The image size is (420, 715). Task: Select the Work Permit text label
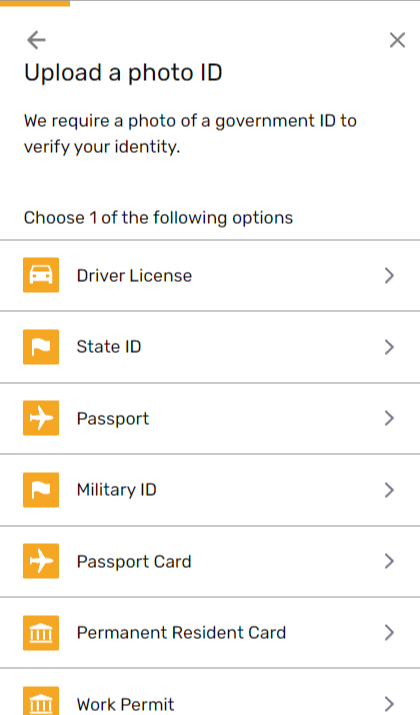click(125, 705)
